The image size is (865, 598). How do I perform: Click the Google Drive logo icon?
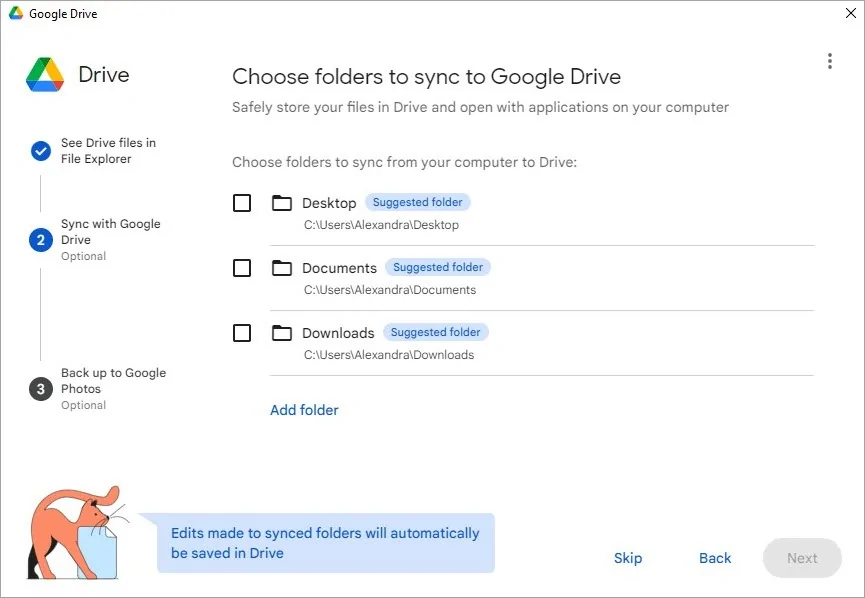pos(44,74)
